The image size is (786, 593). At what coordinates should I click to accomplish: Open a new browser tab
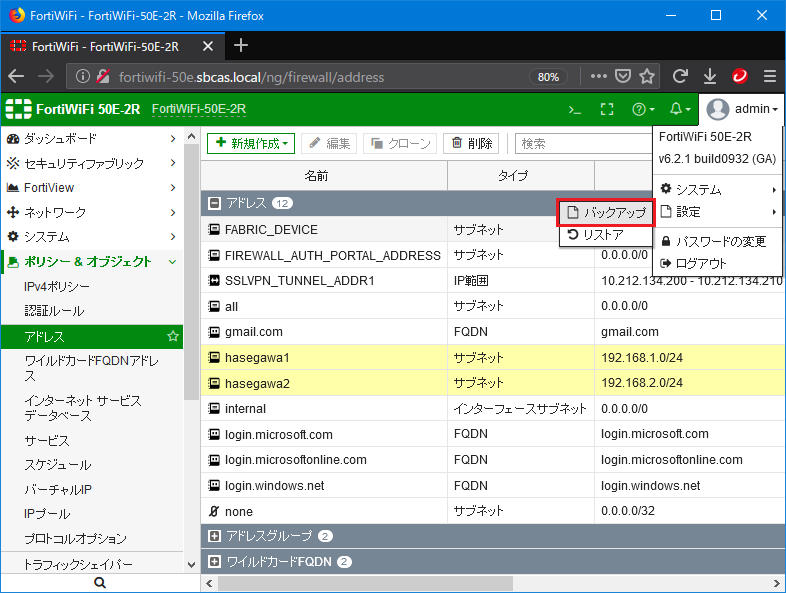(241, 46)
